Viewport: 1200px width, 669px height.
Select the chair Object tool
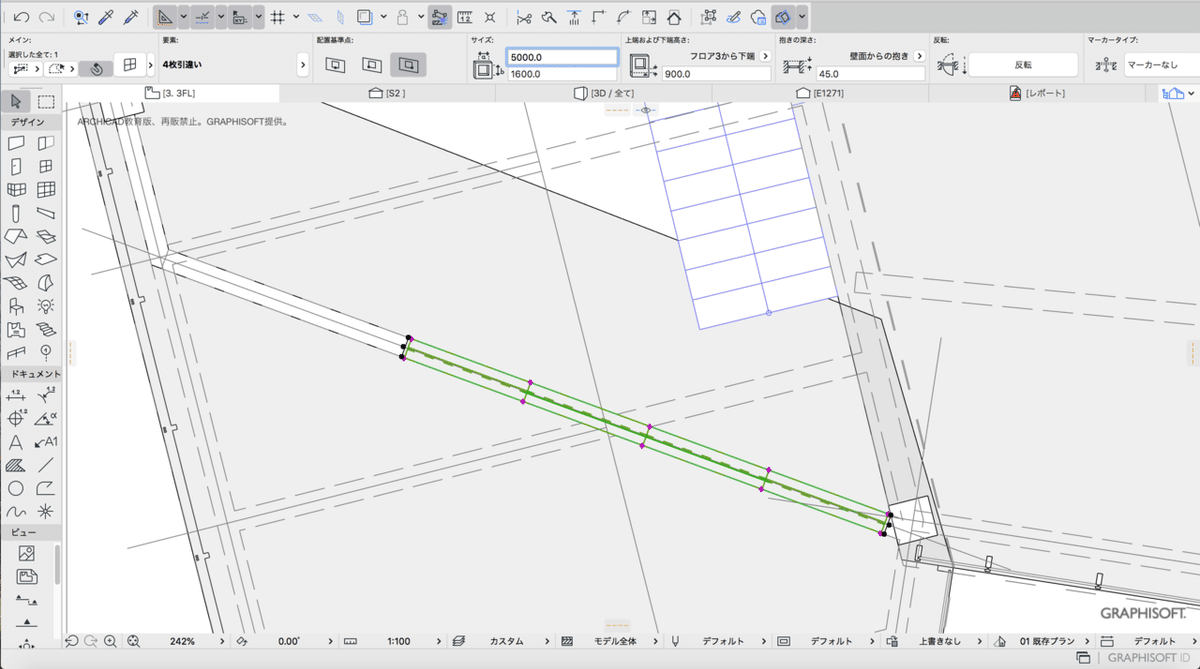[x=16, y=306]
